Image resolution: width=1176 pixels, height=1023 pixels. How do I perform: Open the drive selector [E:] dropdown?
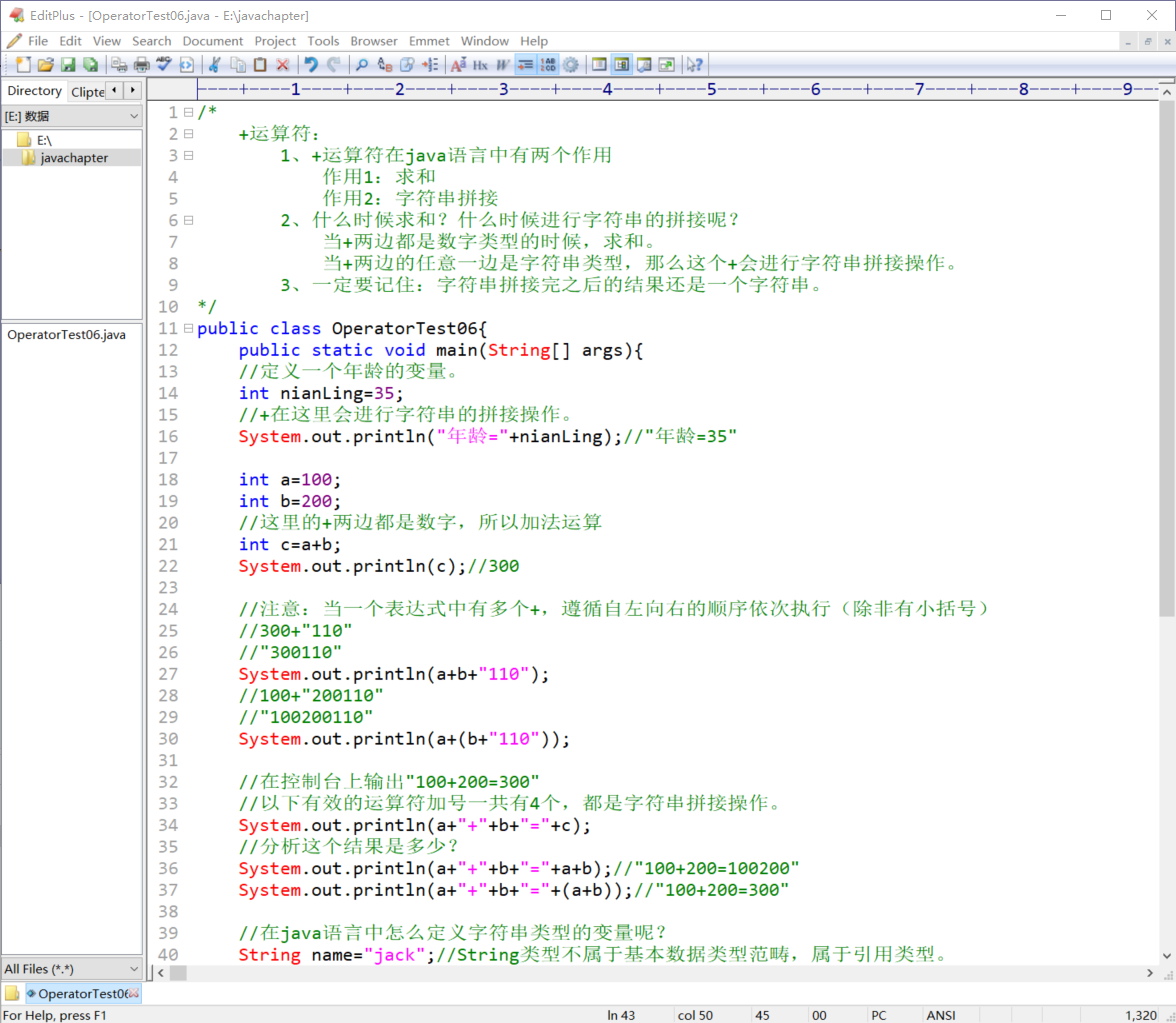tap(71, 116)
